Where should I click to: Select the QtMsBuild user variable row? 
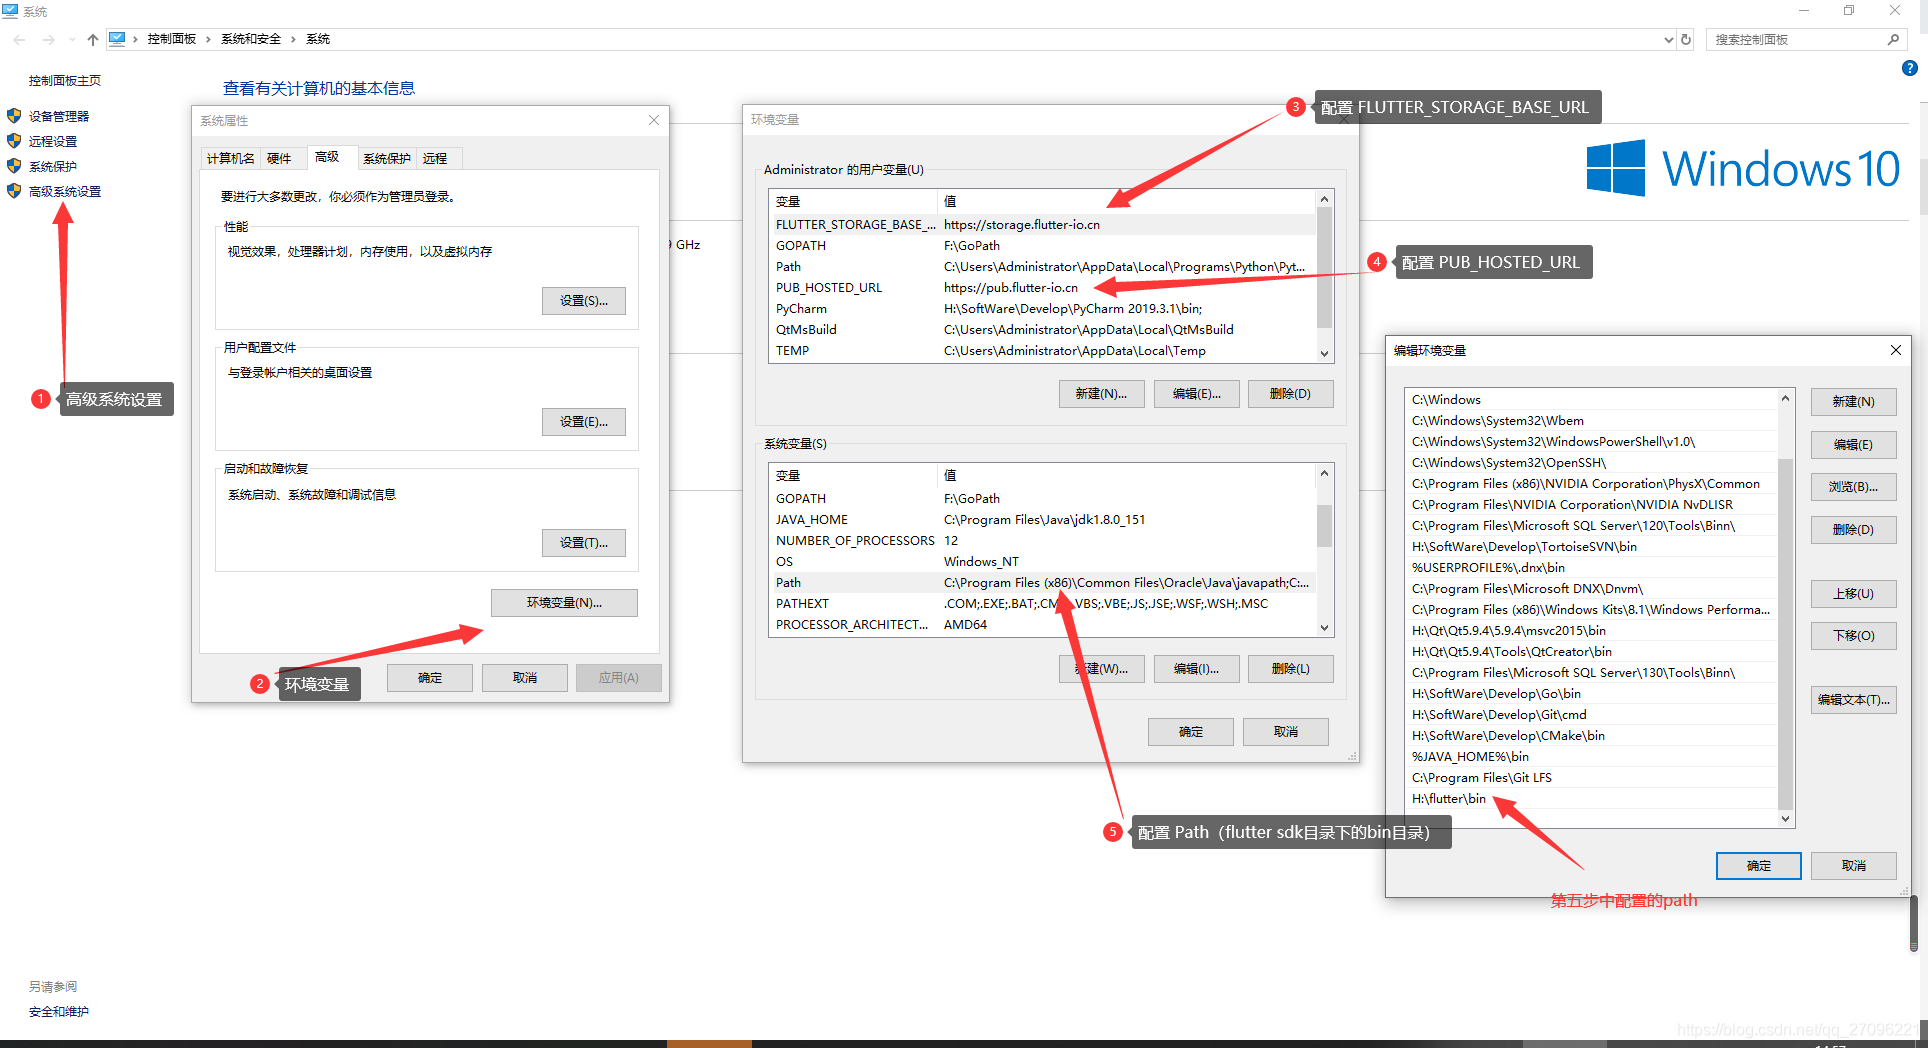[1044, 329]
